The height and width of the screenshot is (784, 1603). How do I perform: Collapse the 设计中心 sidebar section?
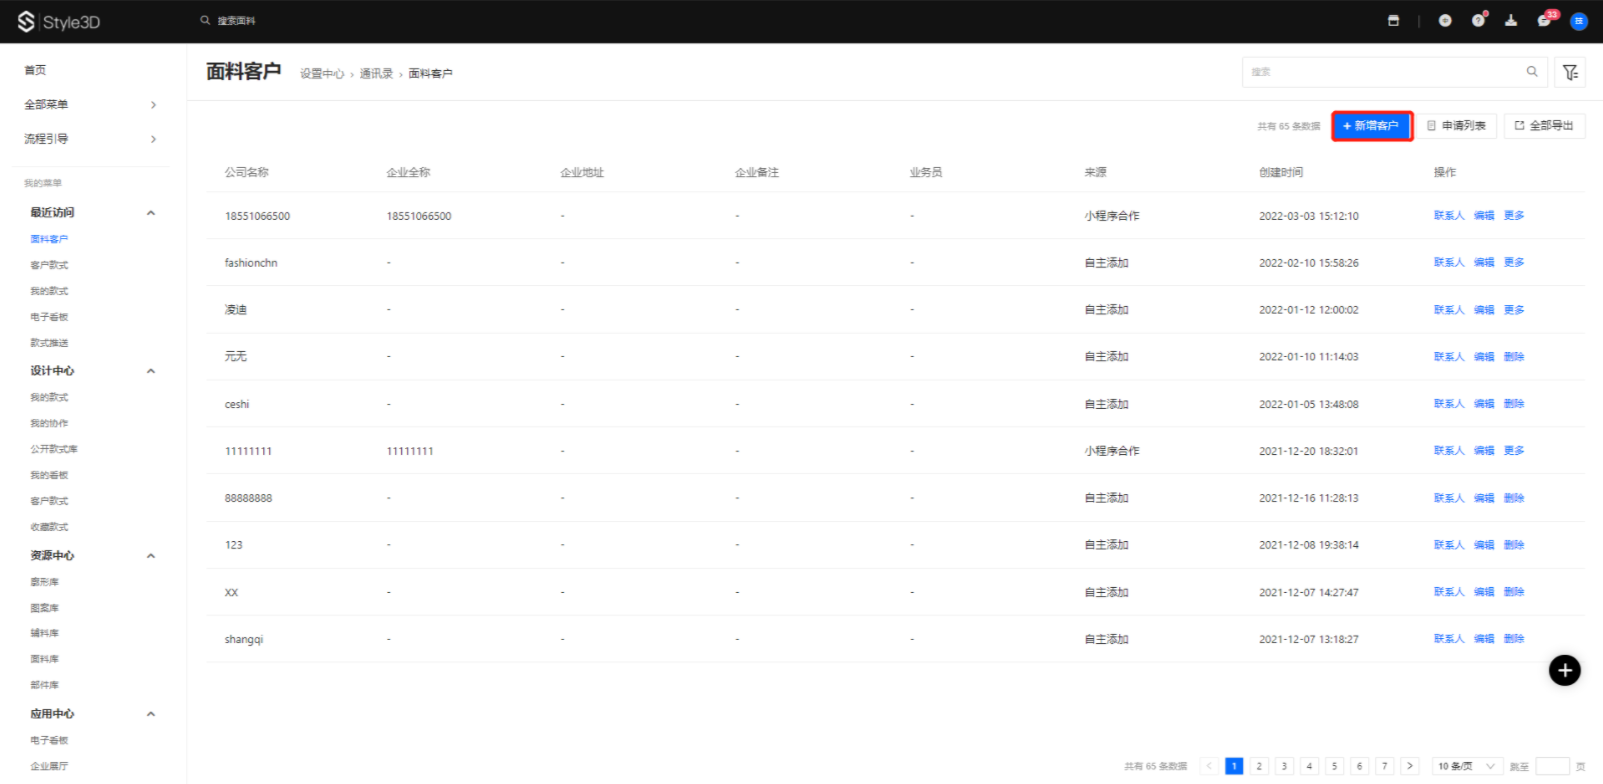tap(151, 371)
